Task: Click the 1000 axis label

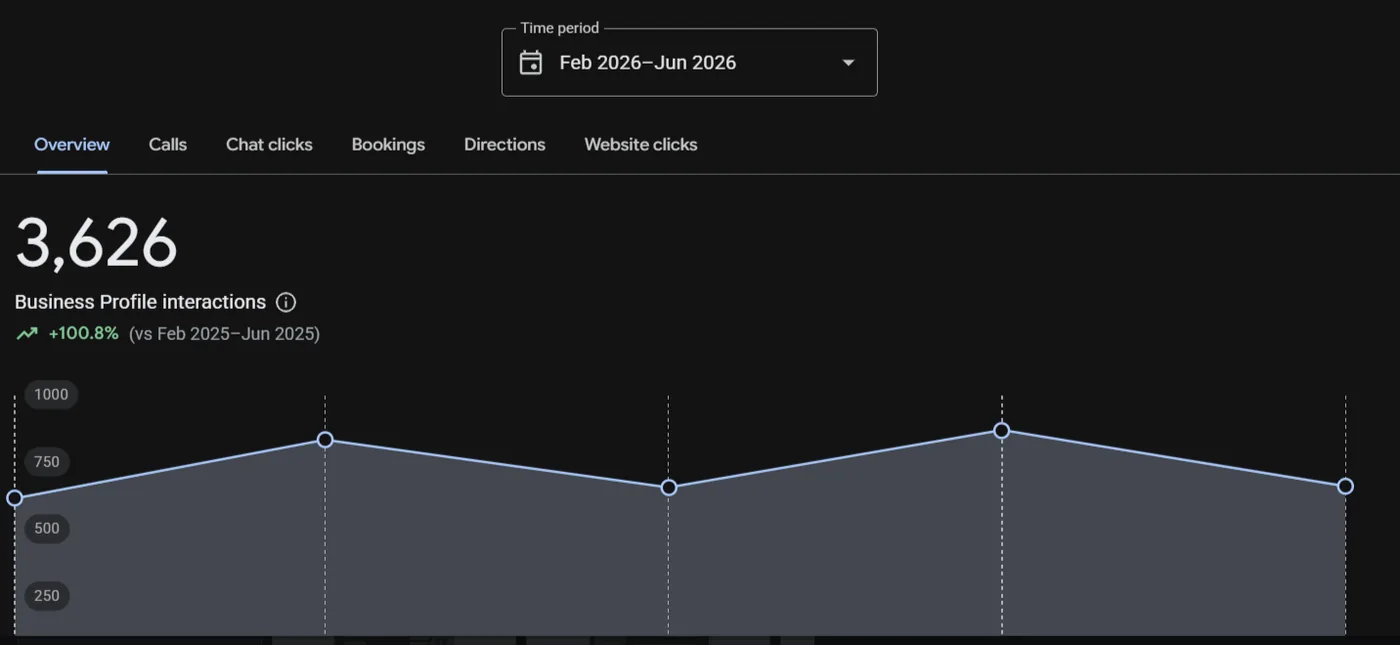Action: pos(51,395)
